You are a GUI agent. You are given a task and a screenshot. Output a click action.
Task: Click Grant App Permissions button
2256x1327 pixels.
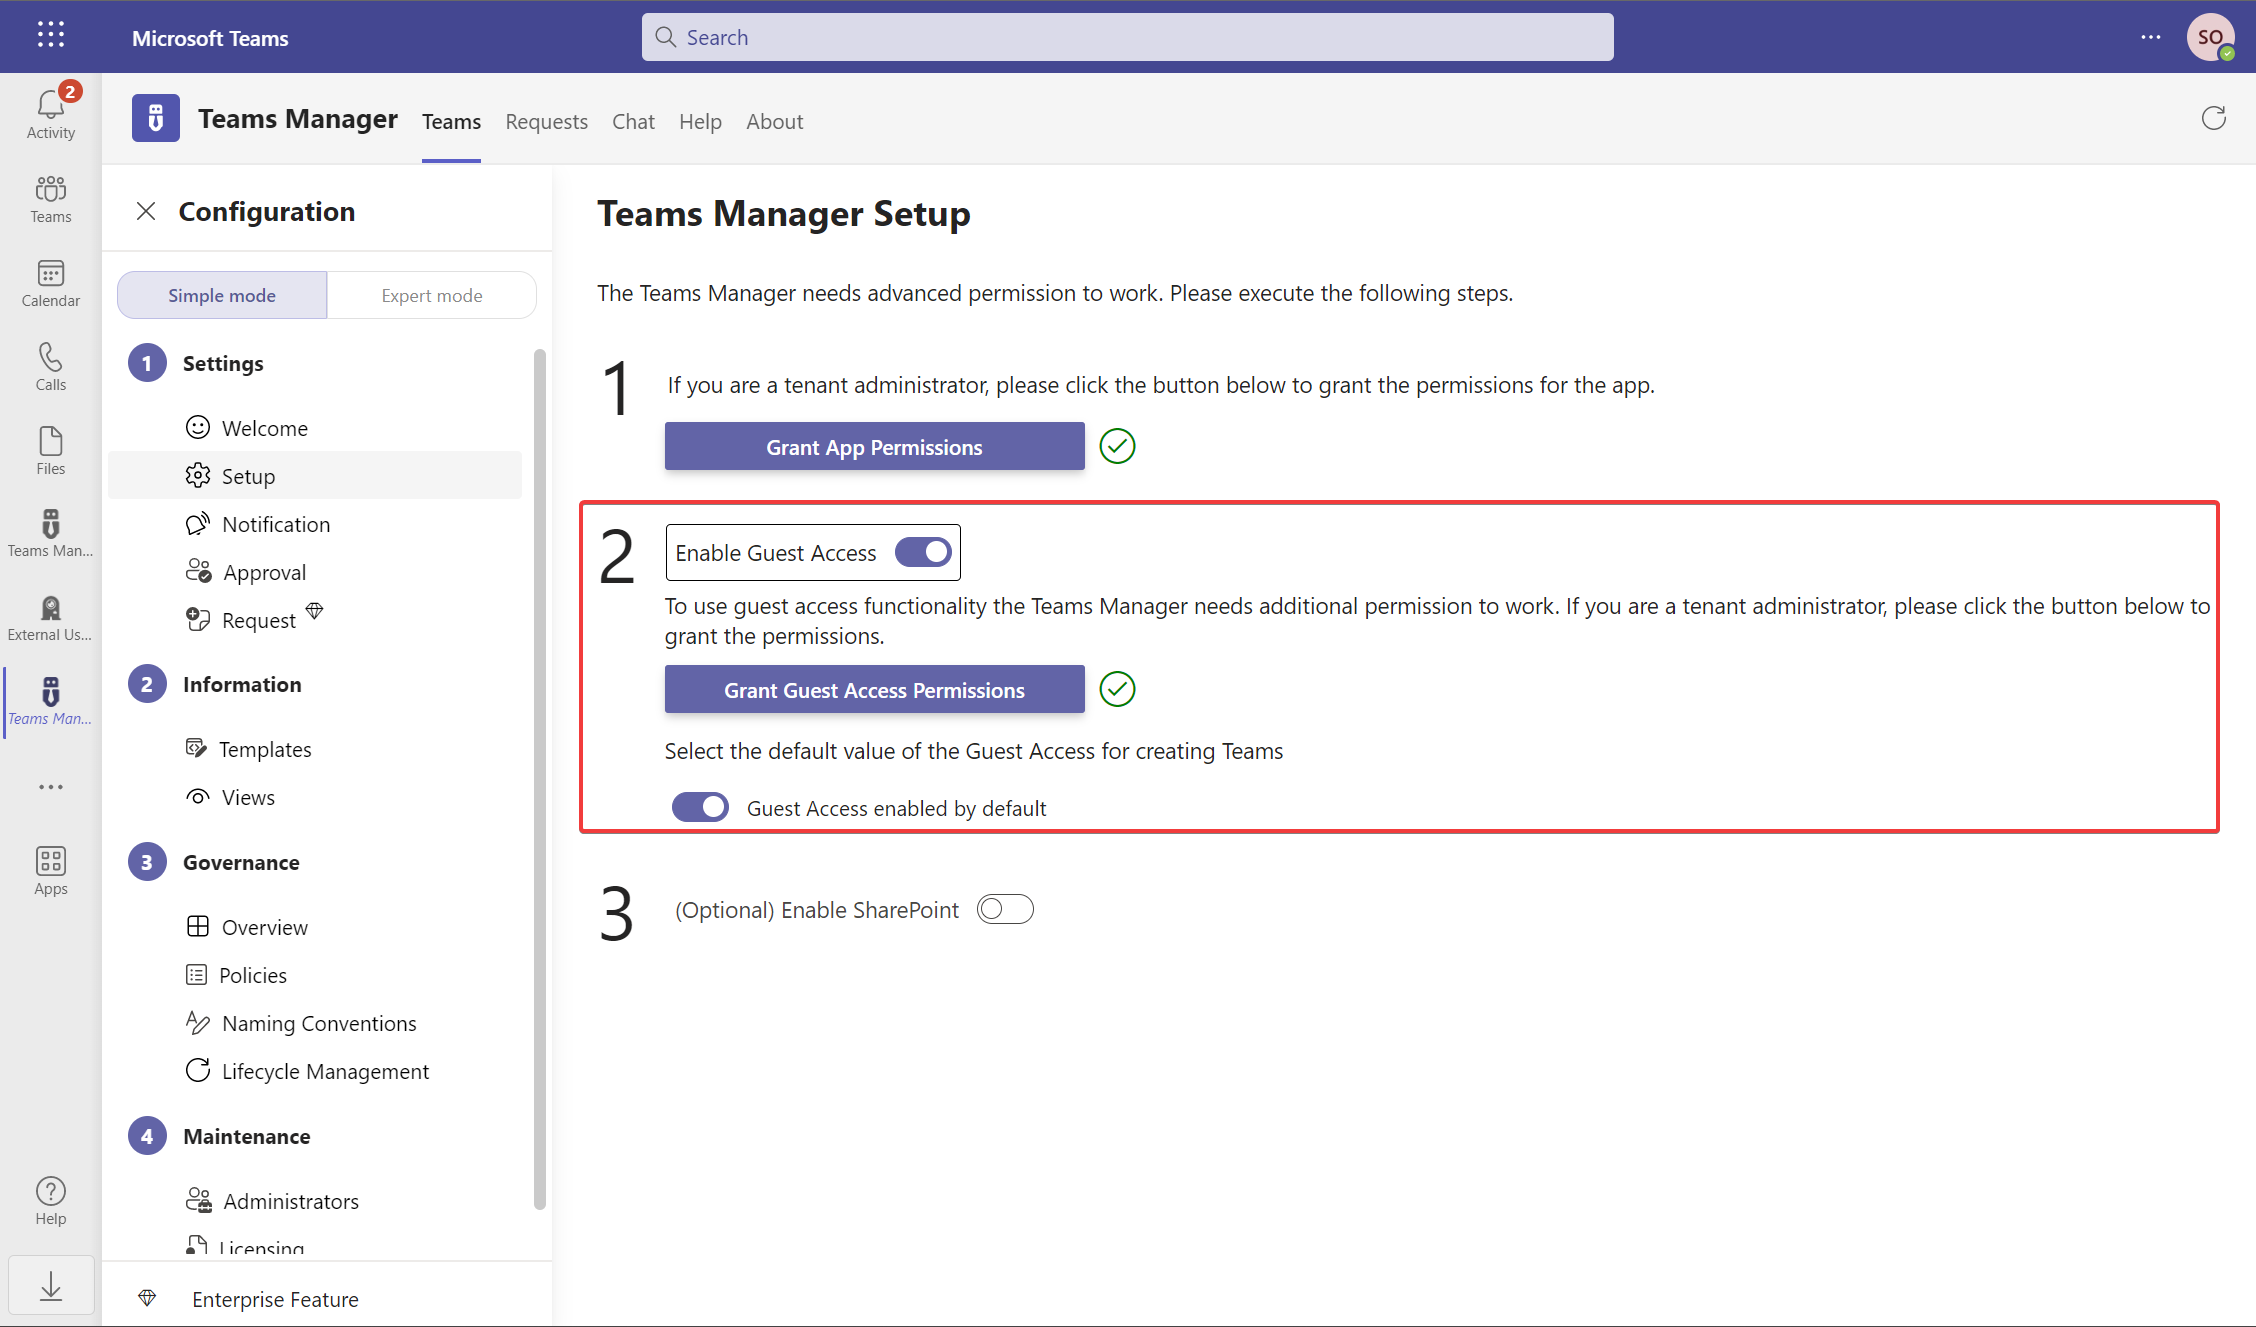874,446
